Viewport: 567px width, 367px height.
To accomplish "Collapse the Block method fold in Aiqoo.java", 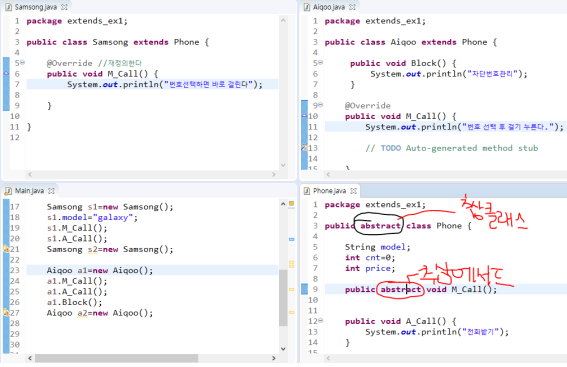I will click(321, 63).
